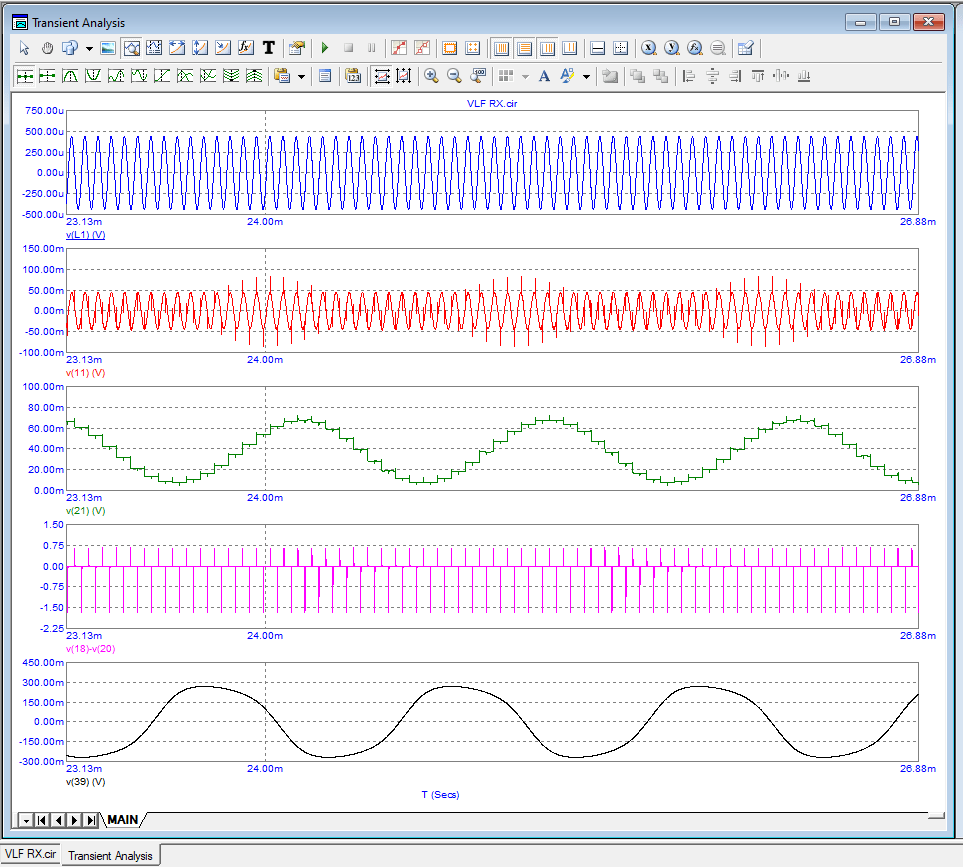Jump to last page navigation button
This screenshot has height=867, width=963.
point(91,820)
